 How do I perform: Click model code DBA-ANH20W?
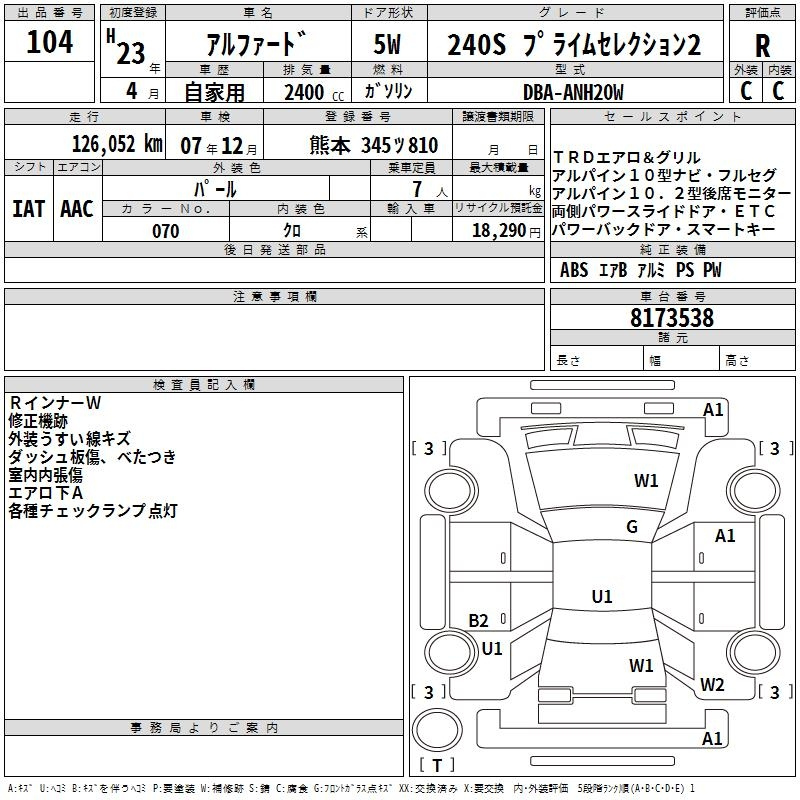pyautogui.click(x=573, y=92)
